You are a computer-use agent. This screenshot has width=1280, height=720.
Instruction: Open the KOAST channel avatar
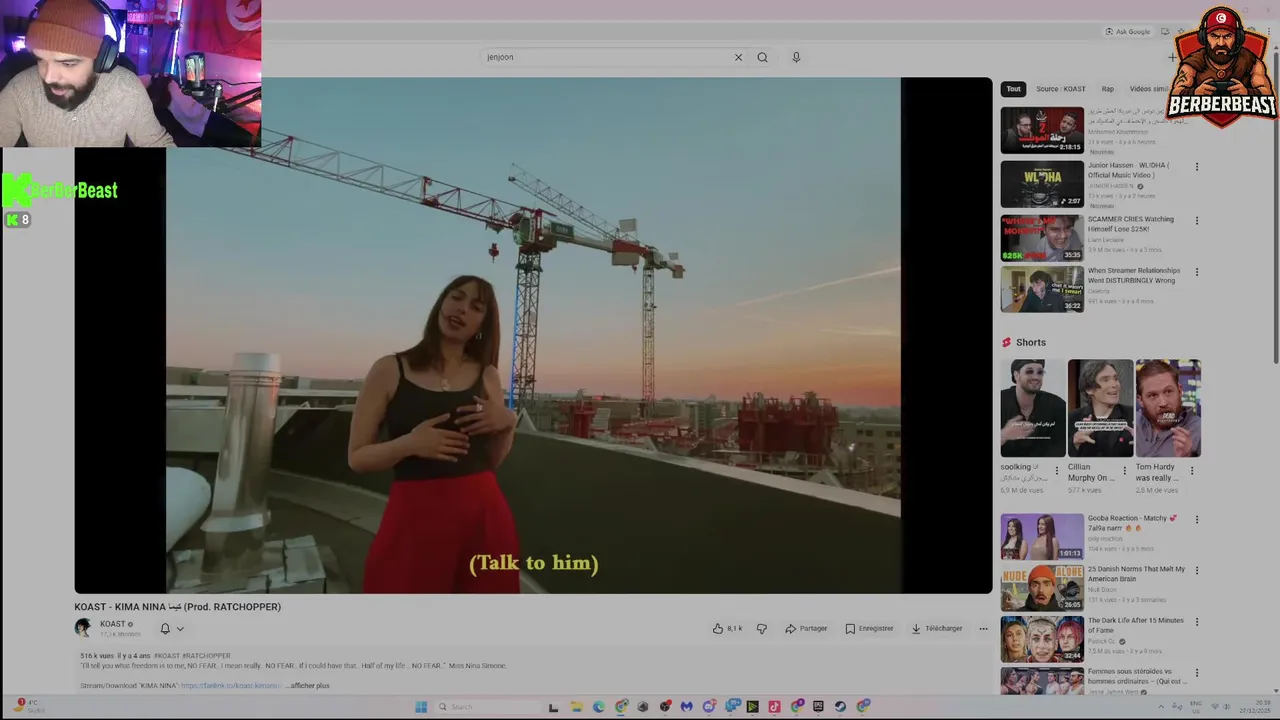click(x=83, y=628)
